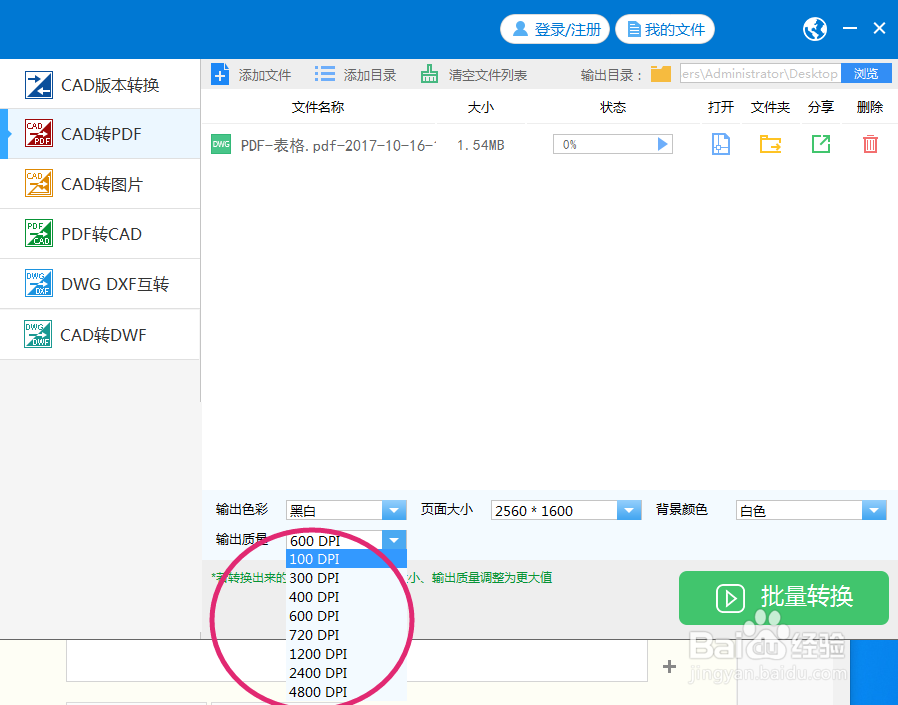The image size is (898, 705).
Task: Click the 清空文件列表 clear list icon
Action: 429,73
